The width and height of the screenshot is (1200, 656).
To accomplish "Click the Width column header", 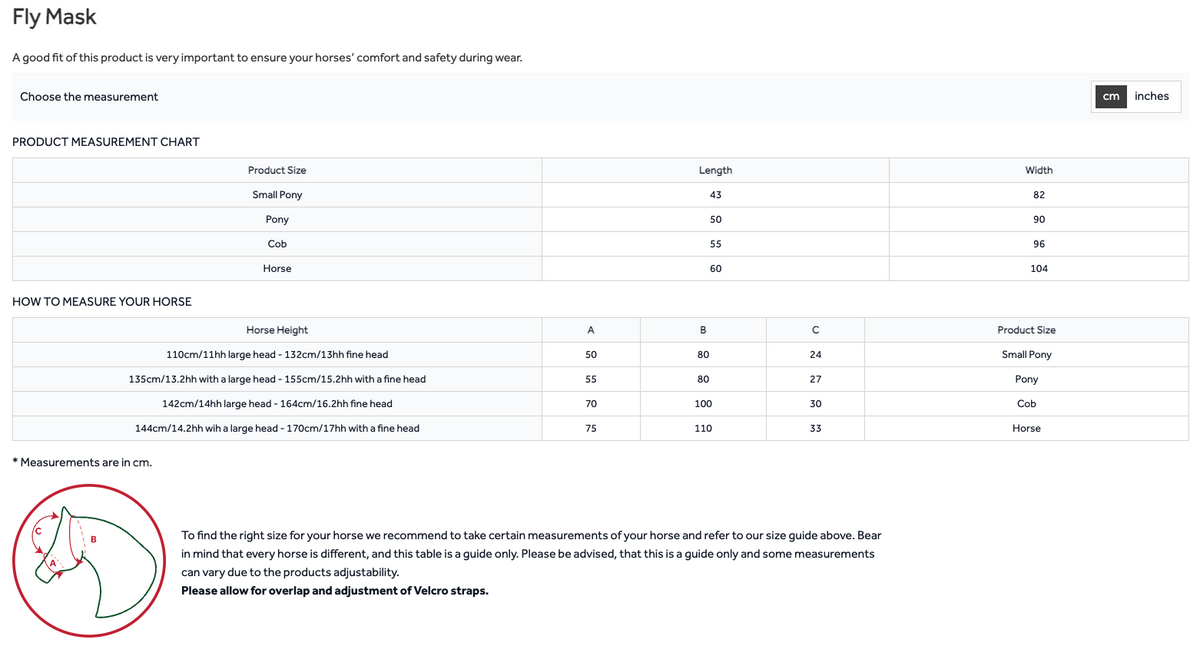I will point(1039,170).
